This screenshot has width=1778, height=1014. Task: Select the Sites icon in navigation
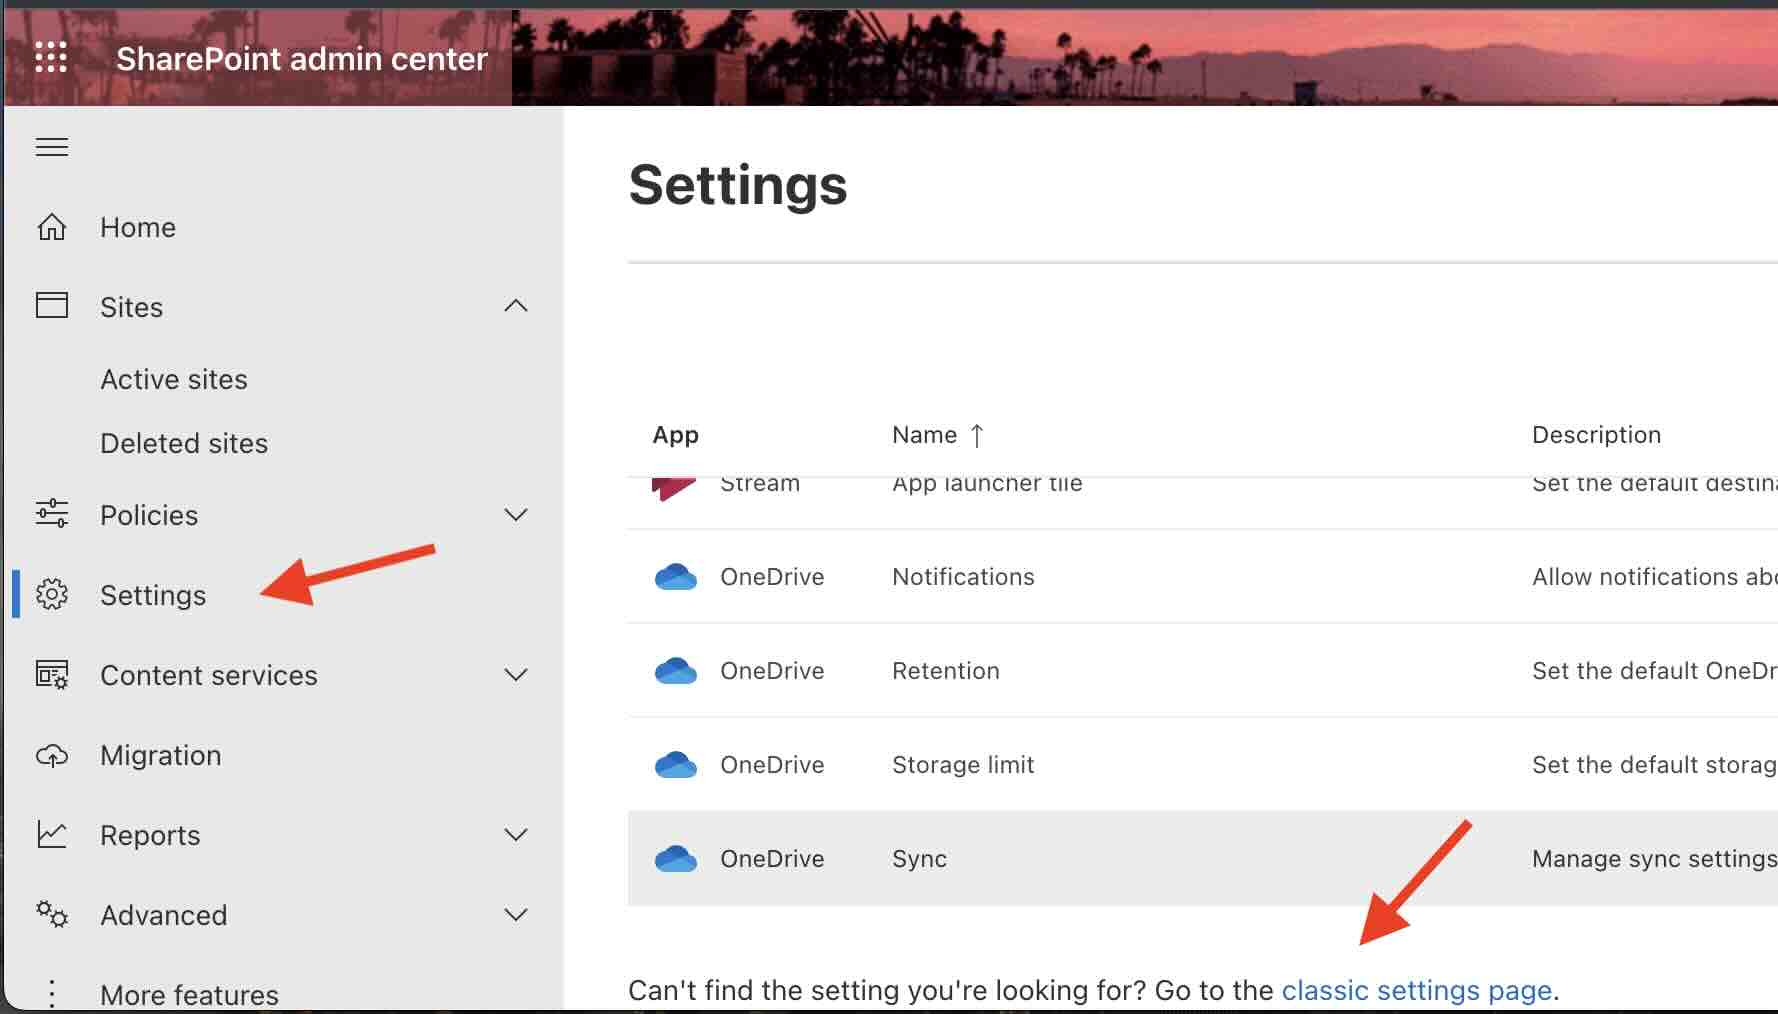pyautogui.click(x=51, y=306)
